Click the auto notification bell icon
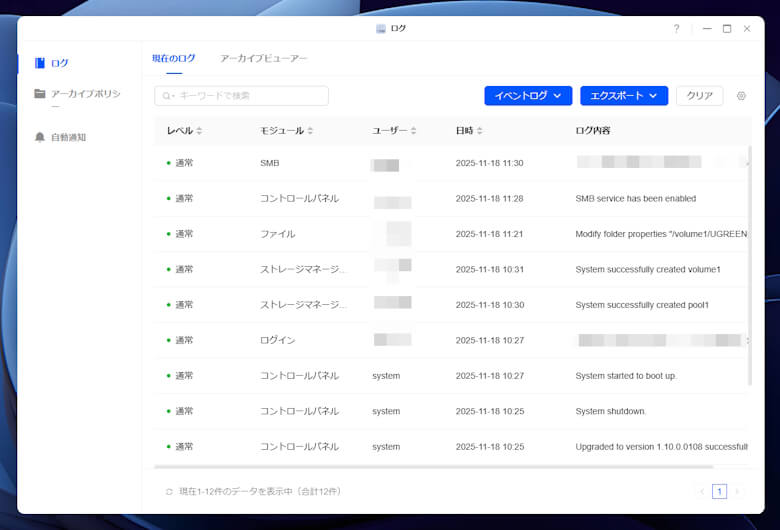Screen dimensions: 780x530 tap(40, 137)
